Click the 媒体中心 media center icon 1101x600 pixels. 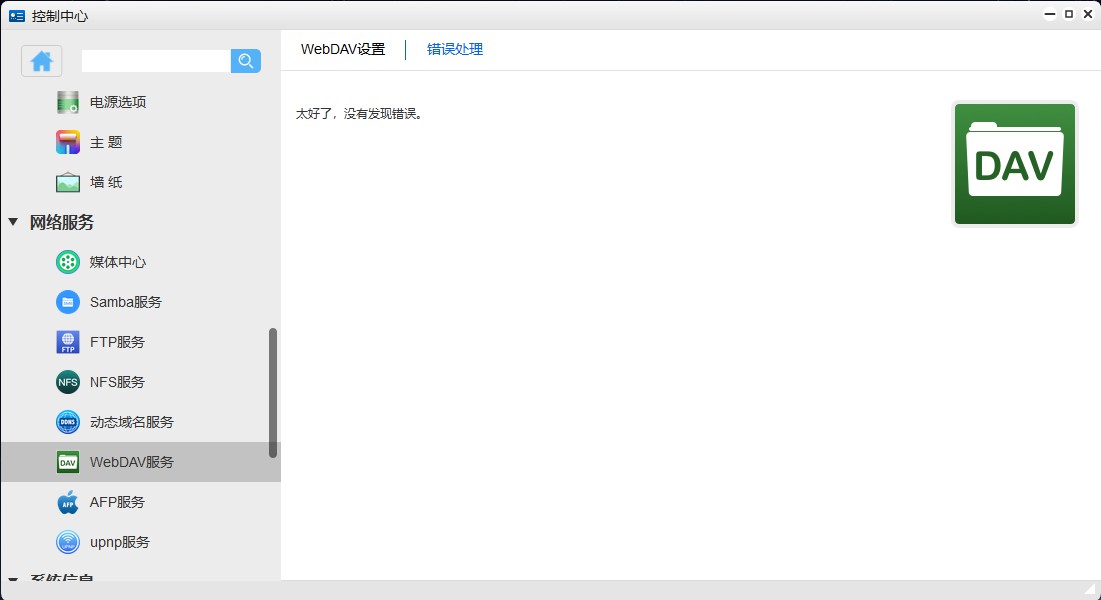(68, 262)
